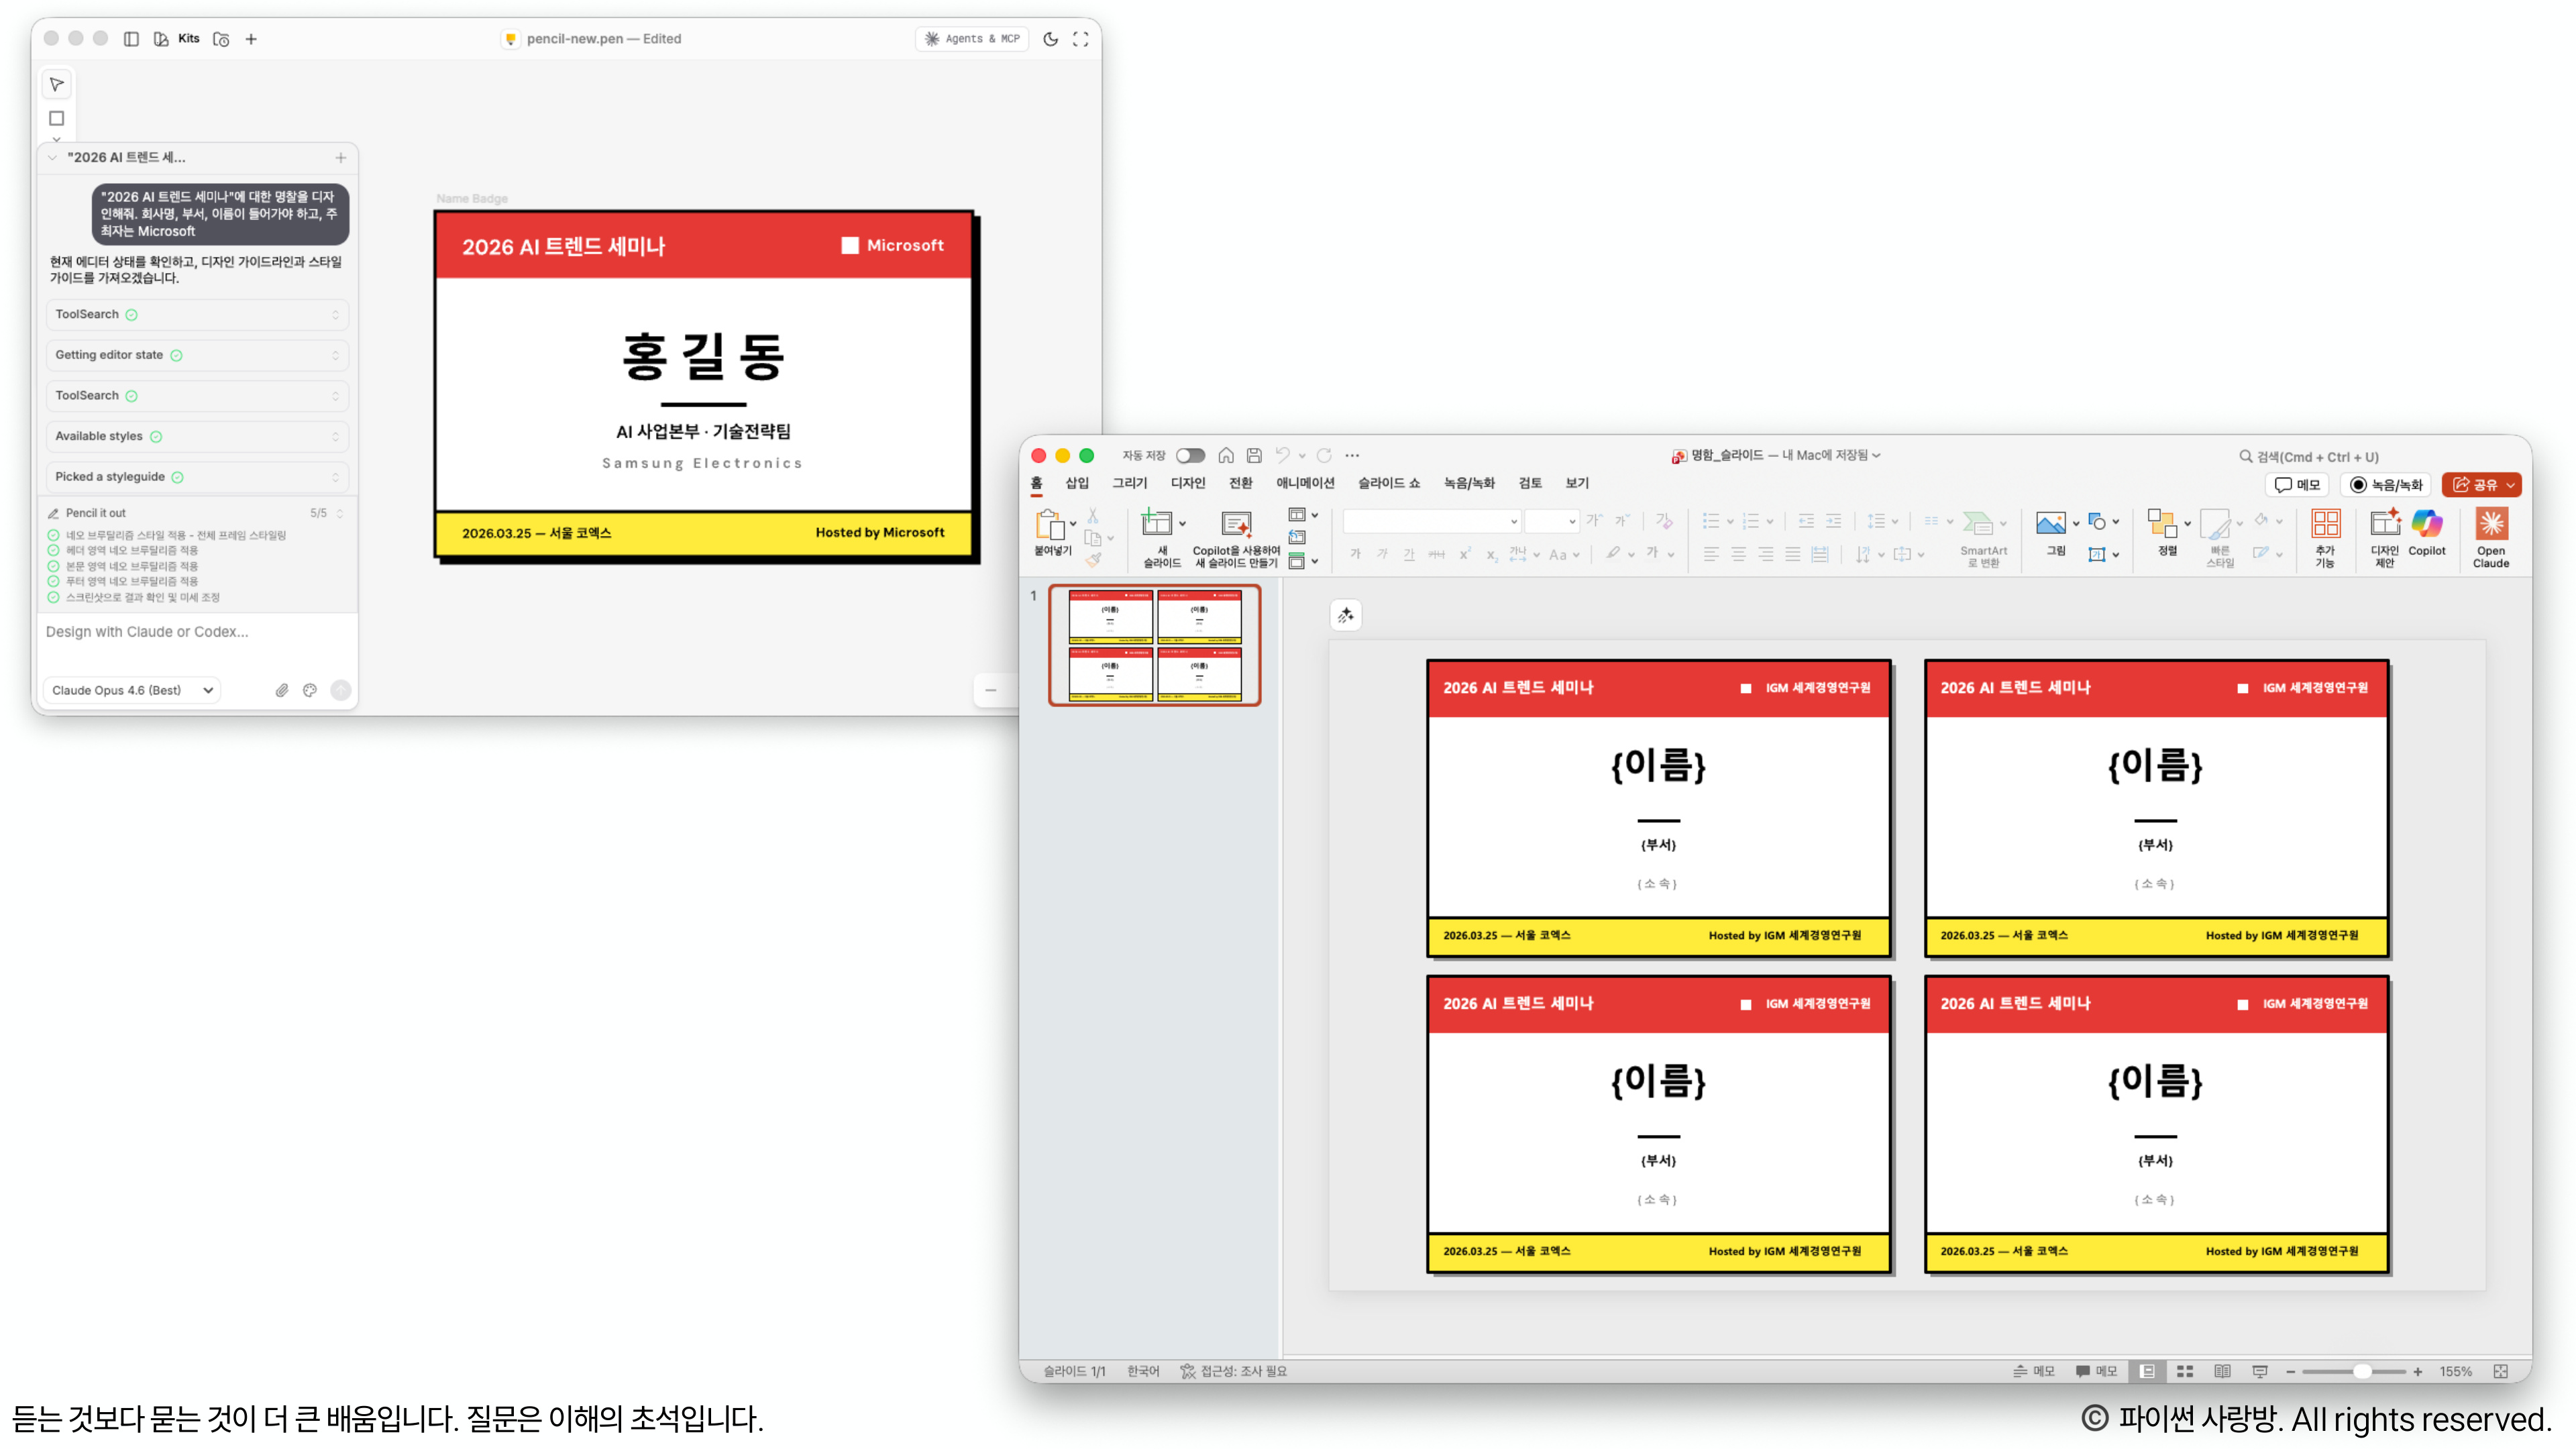The width and height of the screenshot is (2576, 1449).
Task: Open the Design ribbon tab
Action: point(1187,483)
